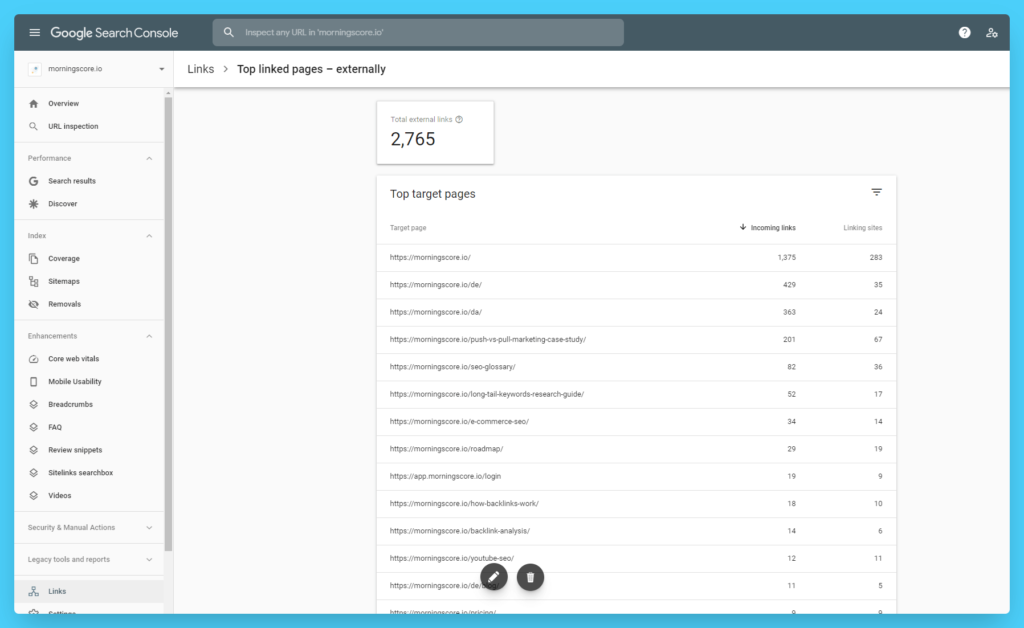Open row https://morningscore.io/de/
The image size is (1024, 628).
pyautogui.click(x=636, y=285)
